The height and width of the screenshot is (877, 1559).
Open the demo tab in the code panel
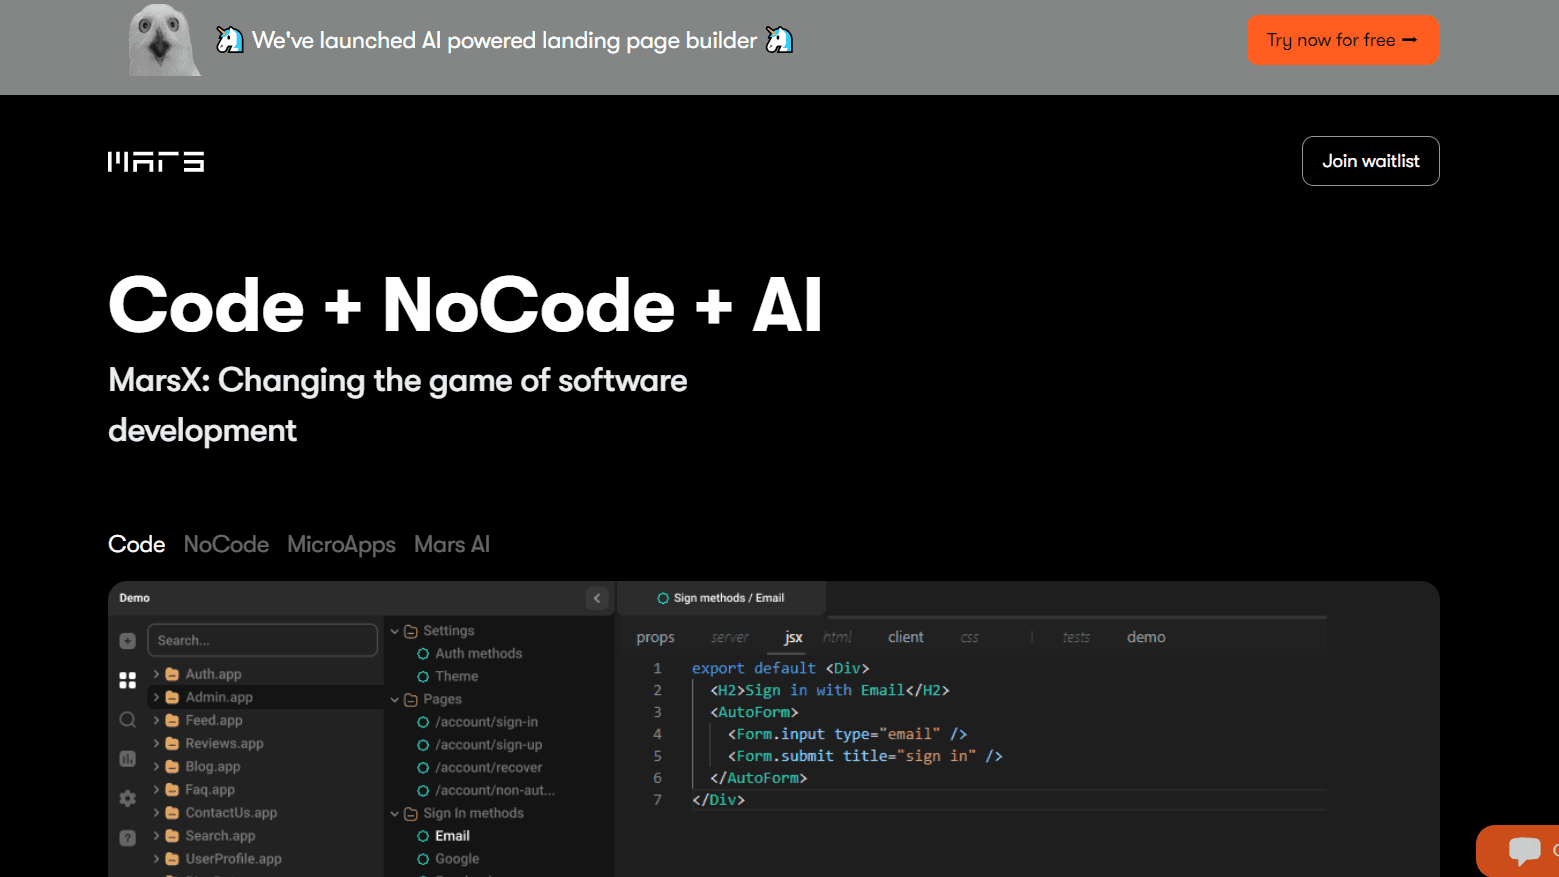point(1145,636)
